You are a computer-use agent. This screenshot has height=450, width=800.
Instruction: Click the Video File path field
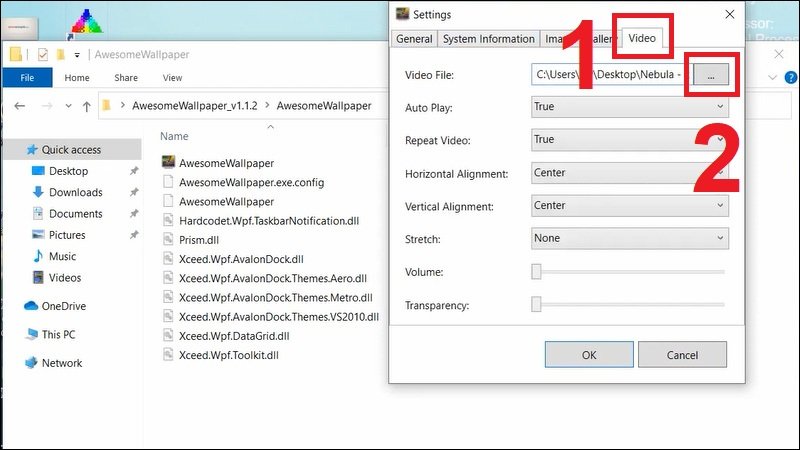coord(610,75)
